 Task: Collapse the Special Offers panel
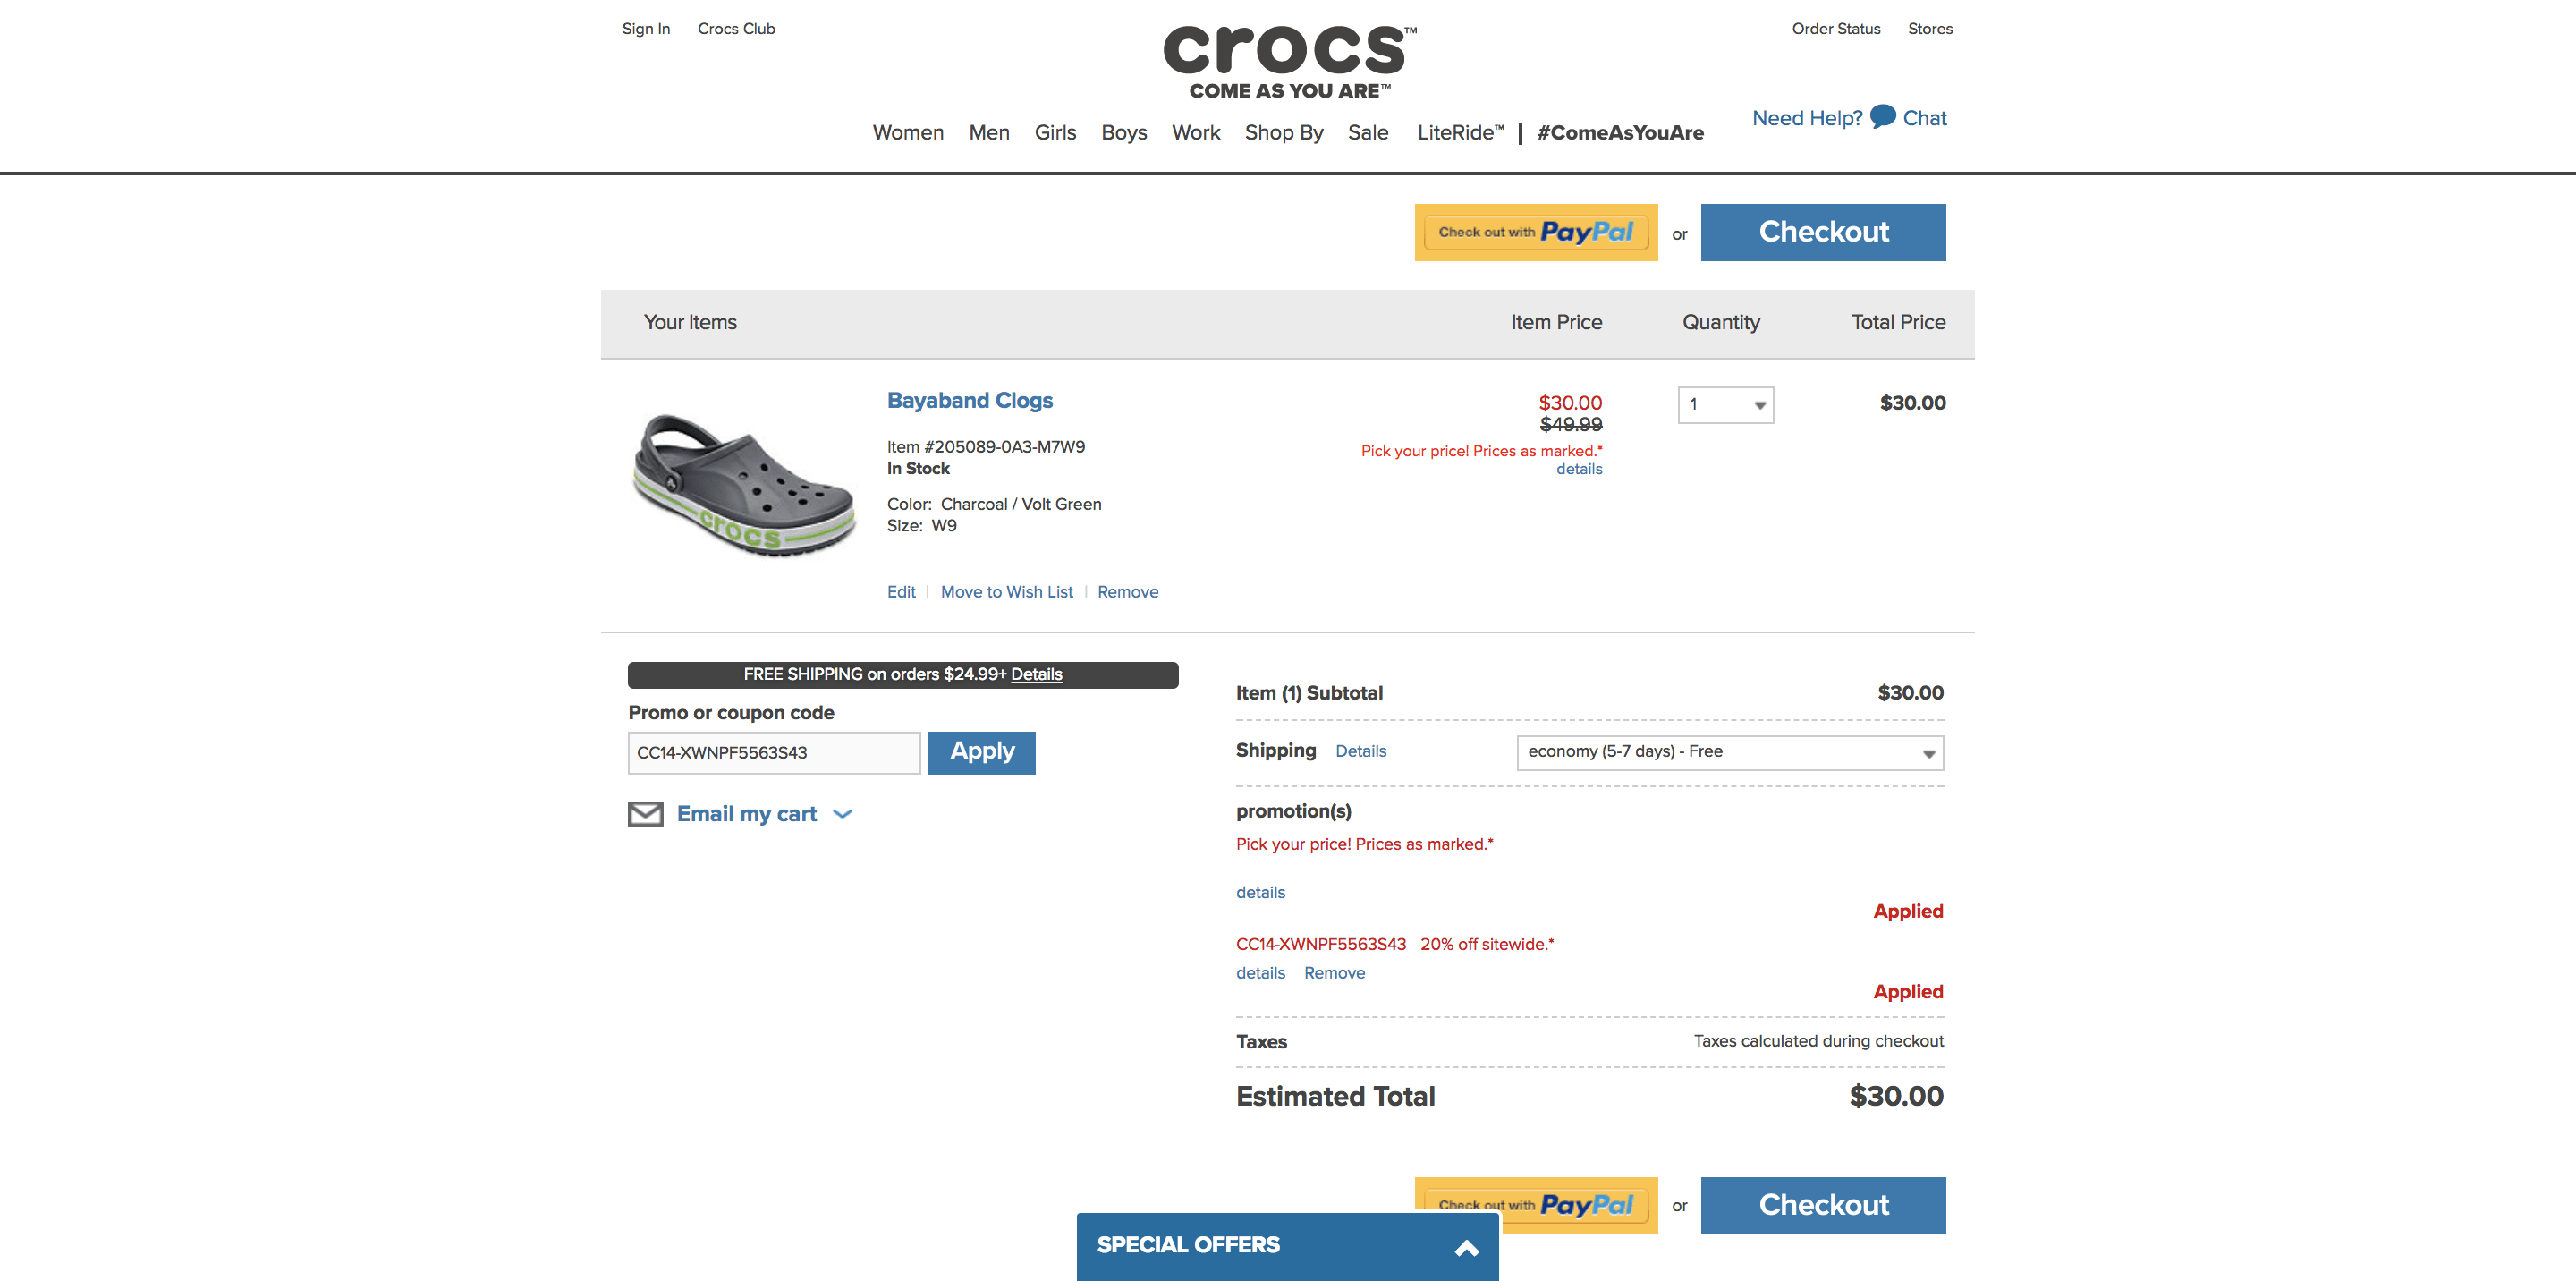point(1467,1248)
